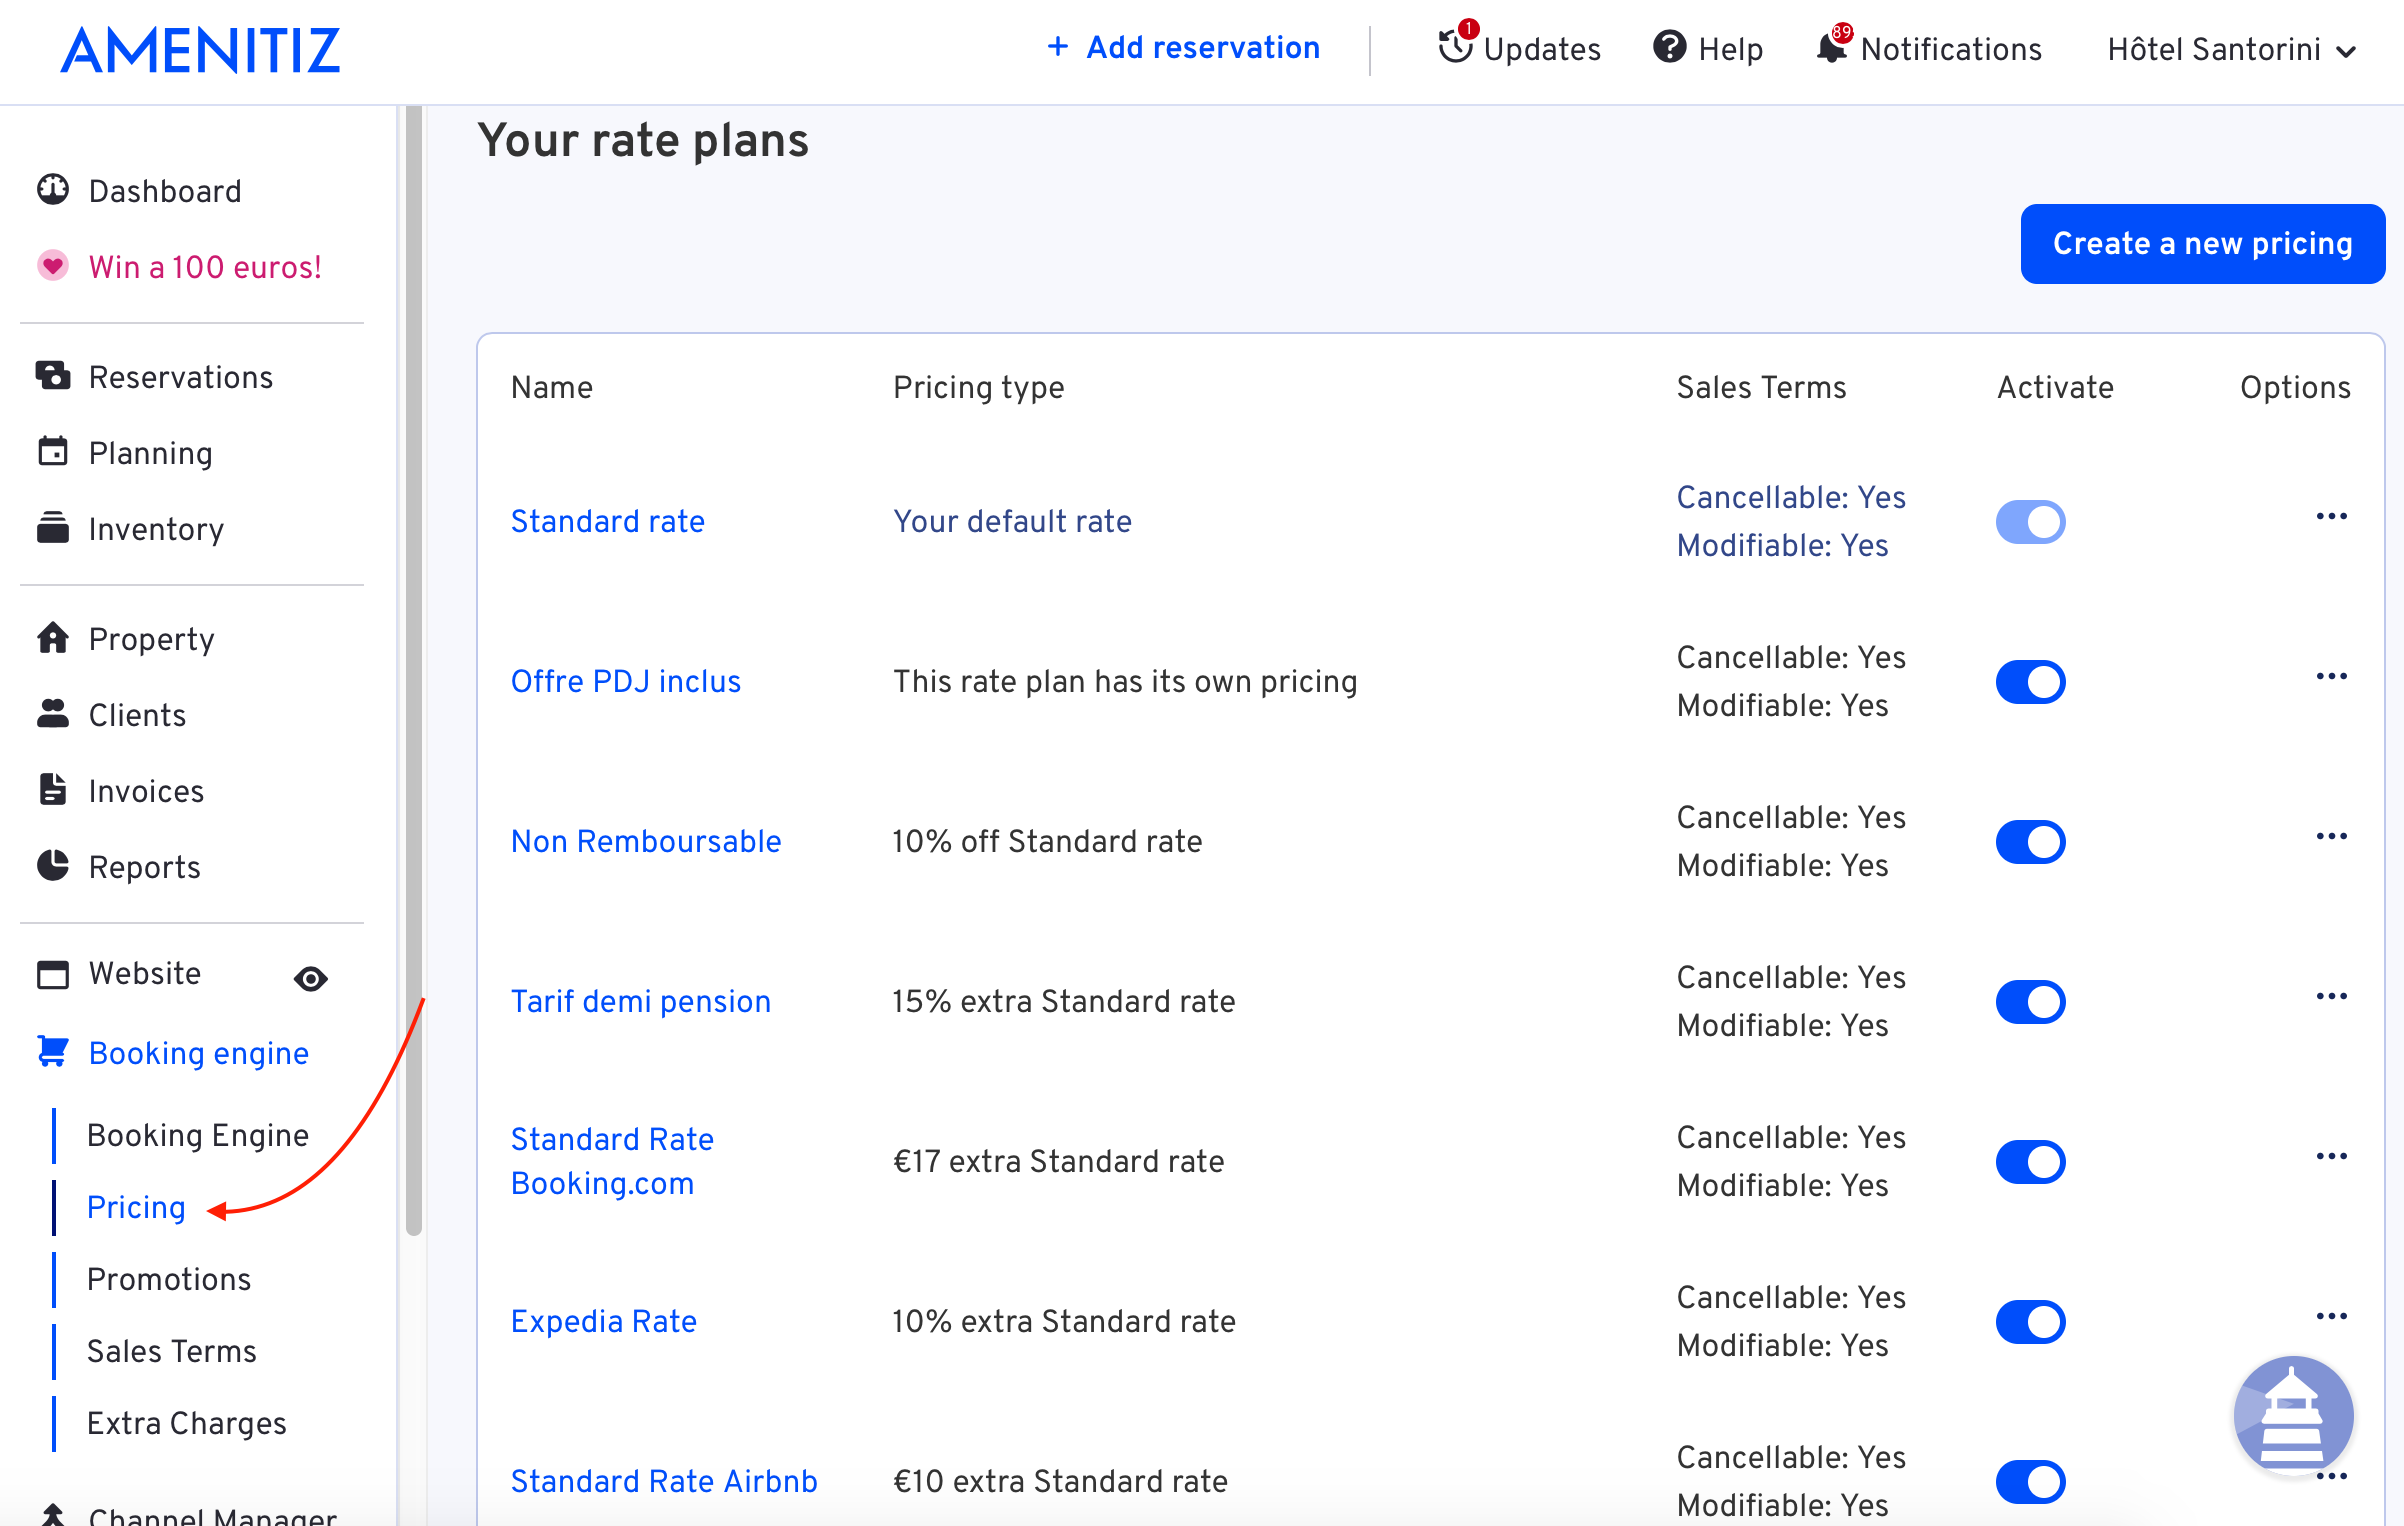Open options menu for Non Remboursable
Viewport: 2404px width, 1526px height.
2331,836
